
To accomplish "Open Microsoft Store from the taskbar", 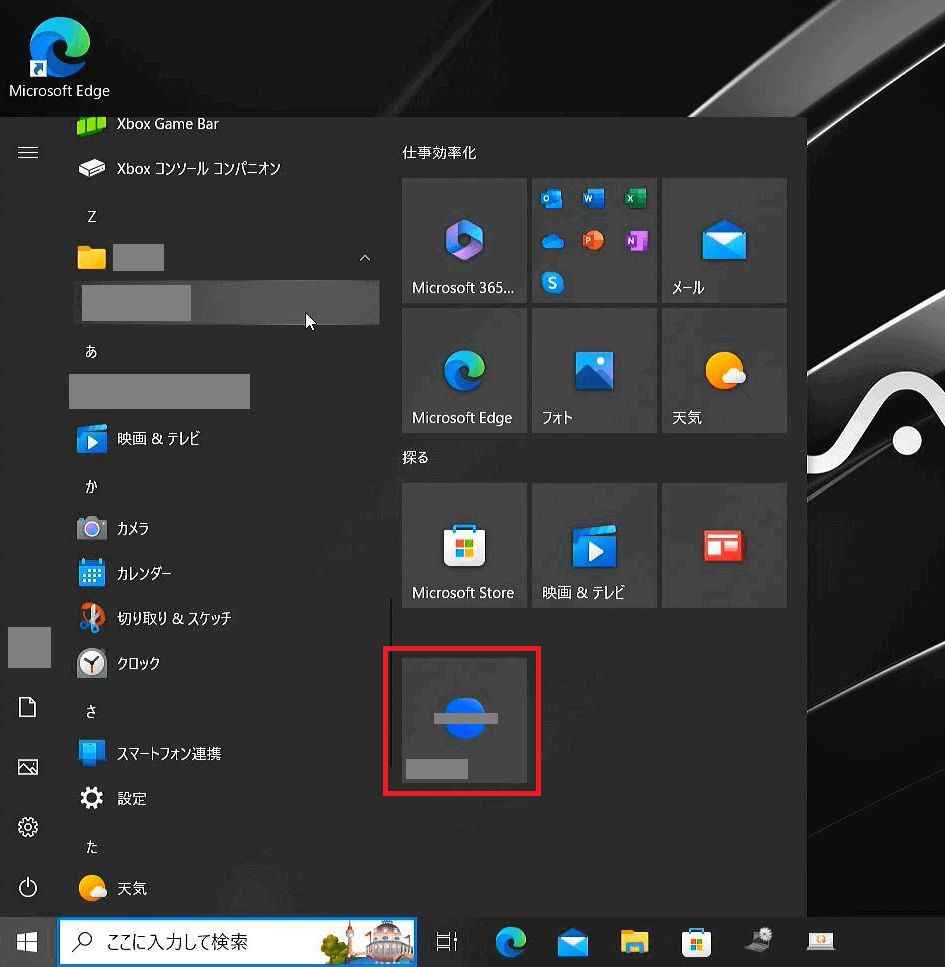I will pos(696,942).
